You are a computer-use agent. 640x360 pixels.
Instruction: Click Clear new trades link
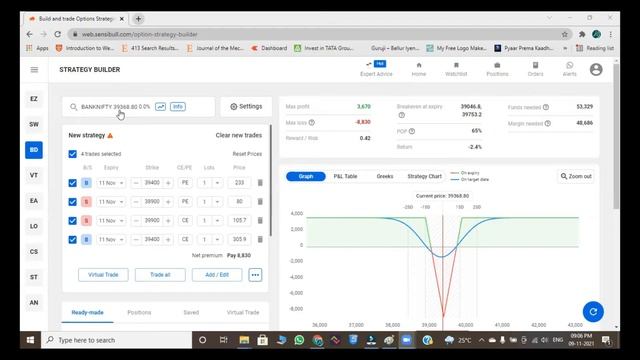[x=239, y=135]
